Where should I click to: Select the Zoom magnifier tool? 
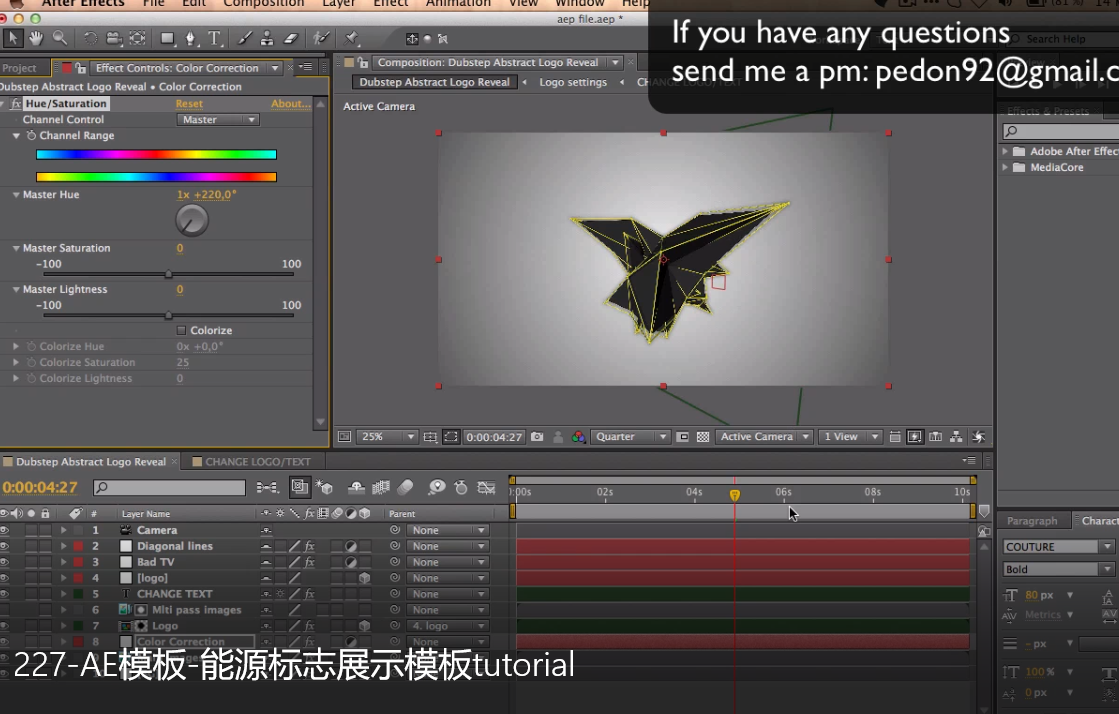point(59,38)
